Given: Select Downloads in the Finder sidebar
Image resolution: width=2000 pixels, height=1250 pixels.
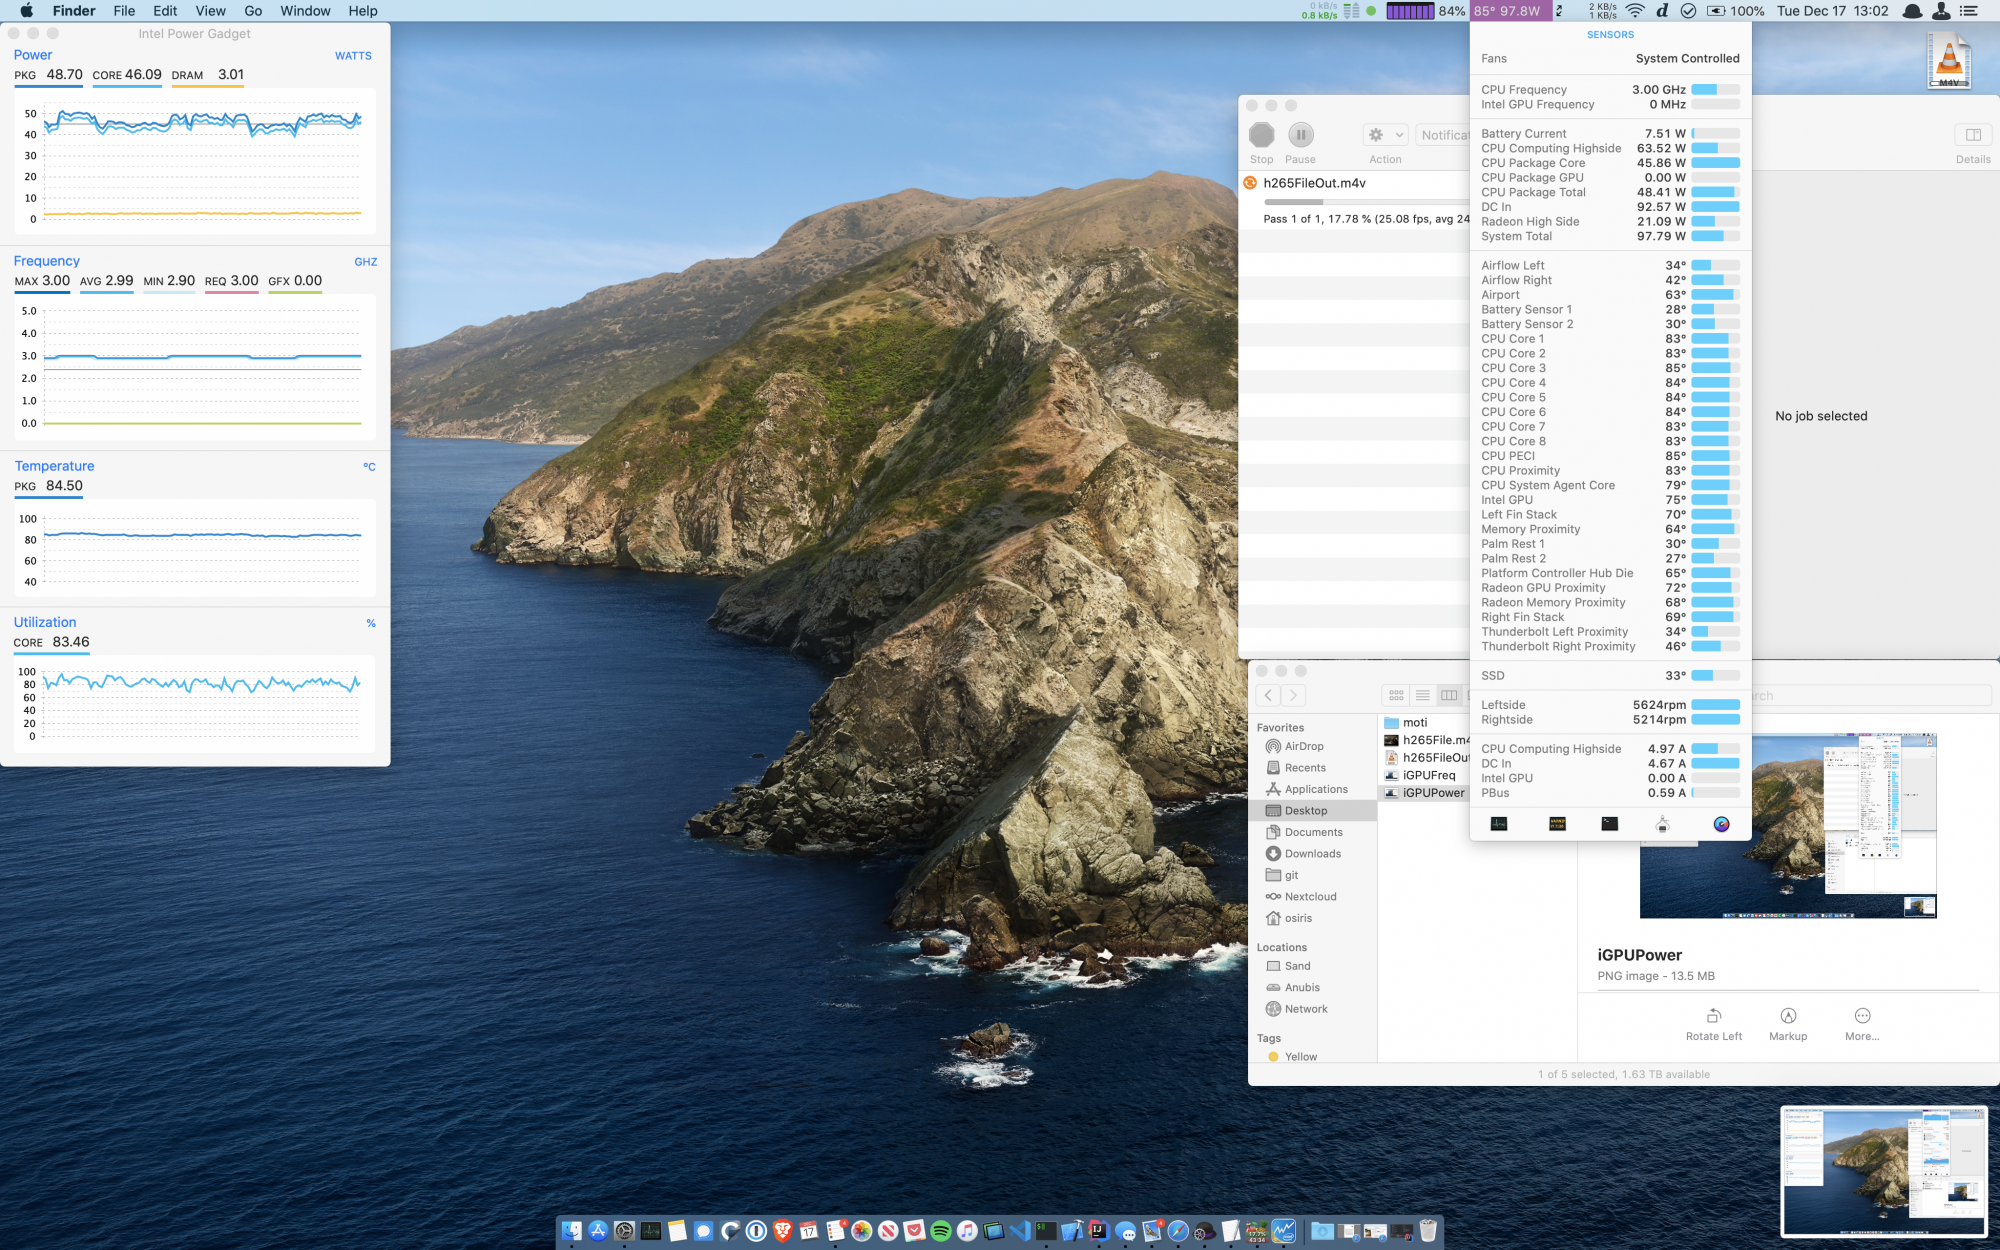Looking at the screenshot, I should 1312,854.
